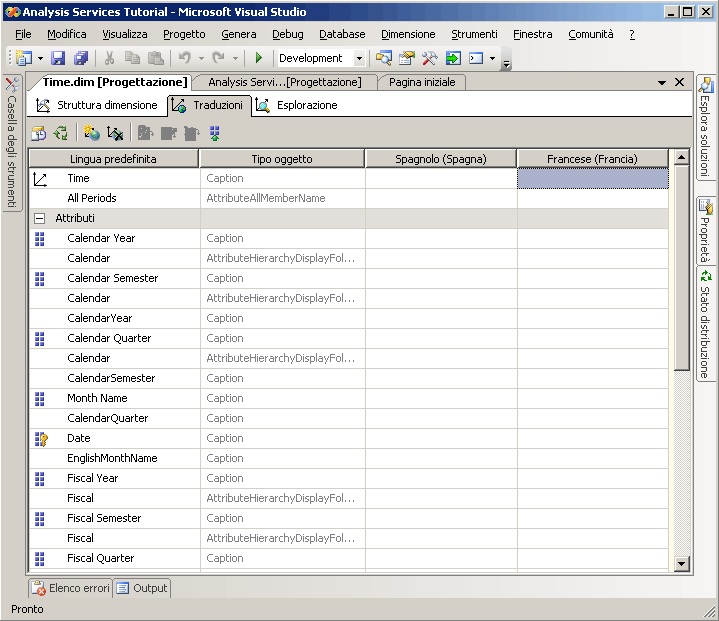
Task: Collapse the Attributi group
Action: [40, 218]
